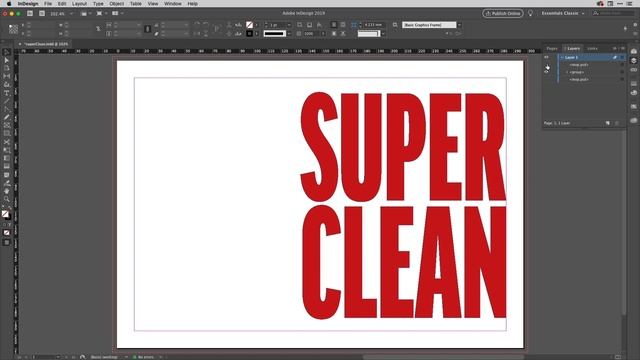Switch to the Links panel tab
The width and height of the screenshot is (640, 360).
592,48
